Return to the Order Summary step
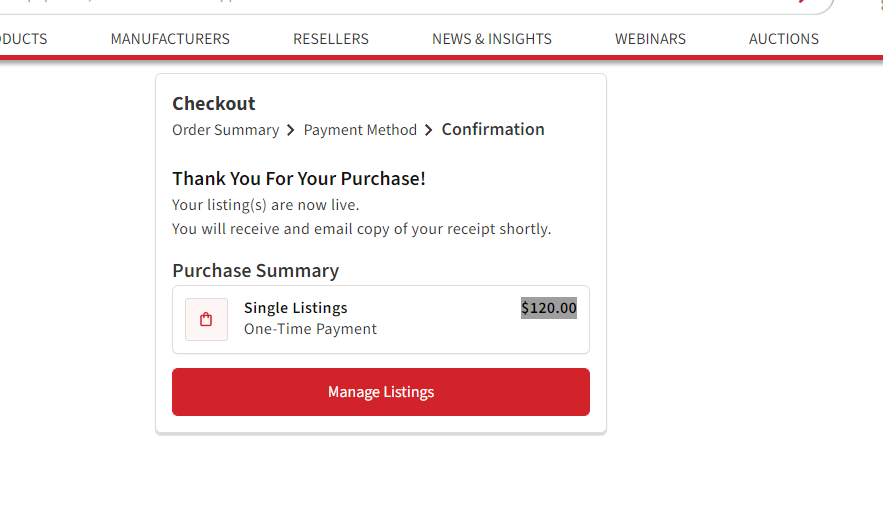 pyautogui.click(x=225, y=130)
